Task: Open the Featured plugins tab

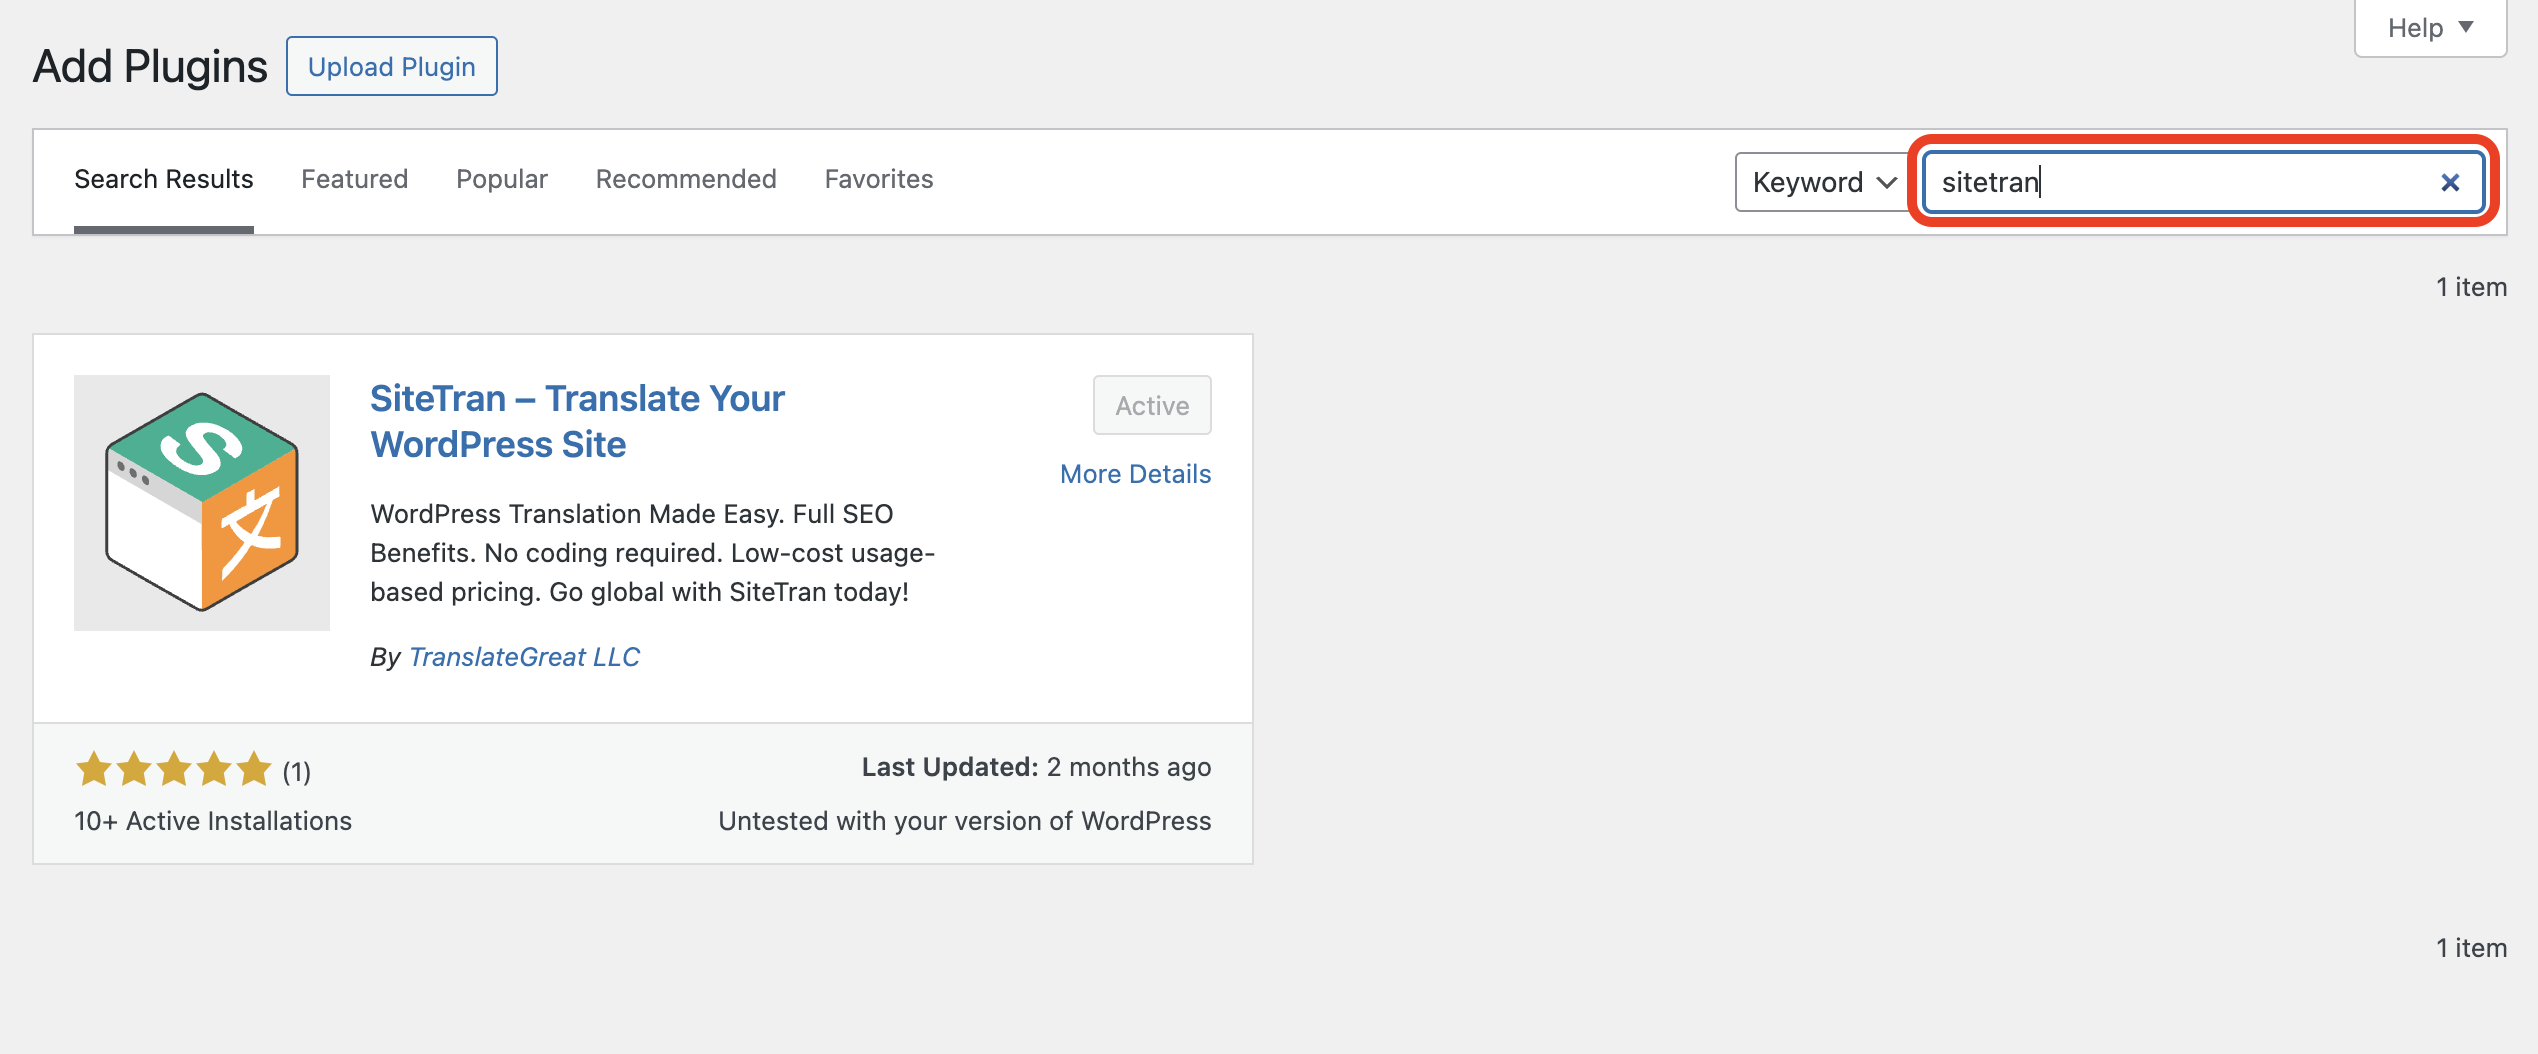Action: click(355, 179)
